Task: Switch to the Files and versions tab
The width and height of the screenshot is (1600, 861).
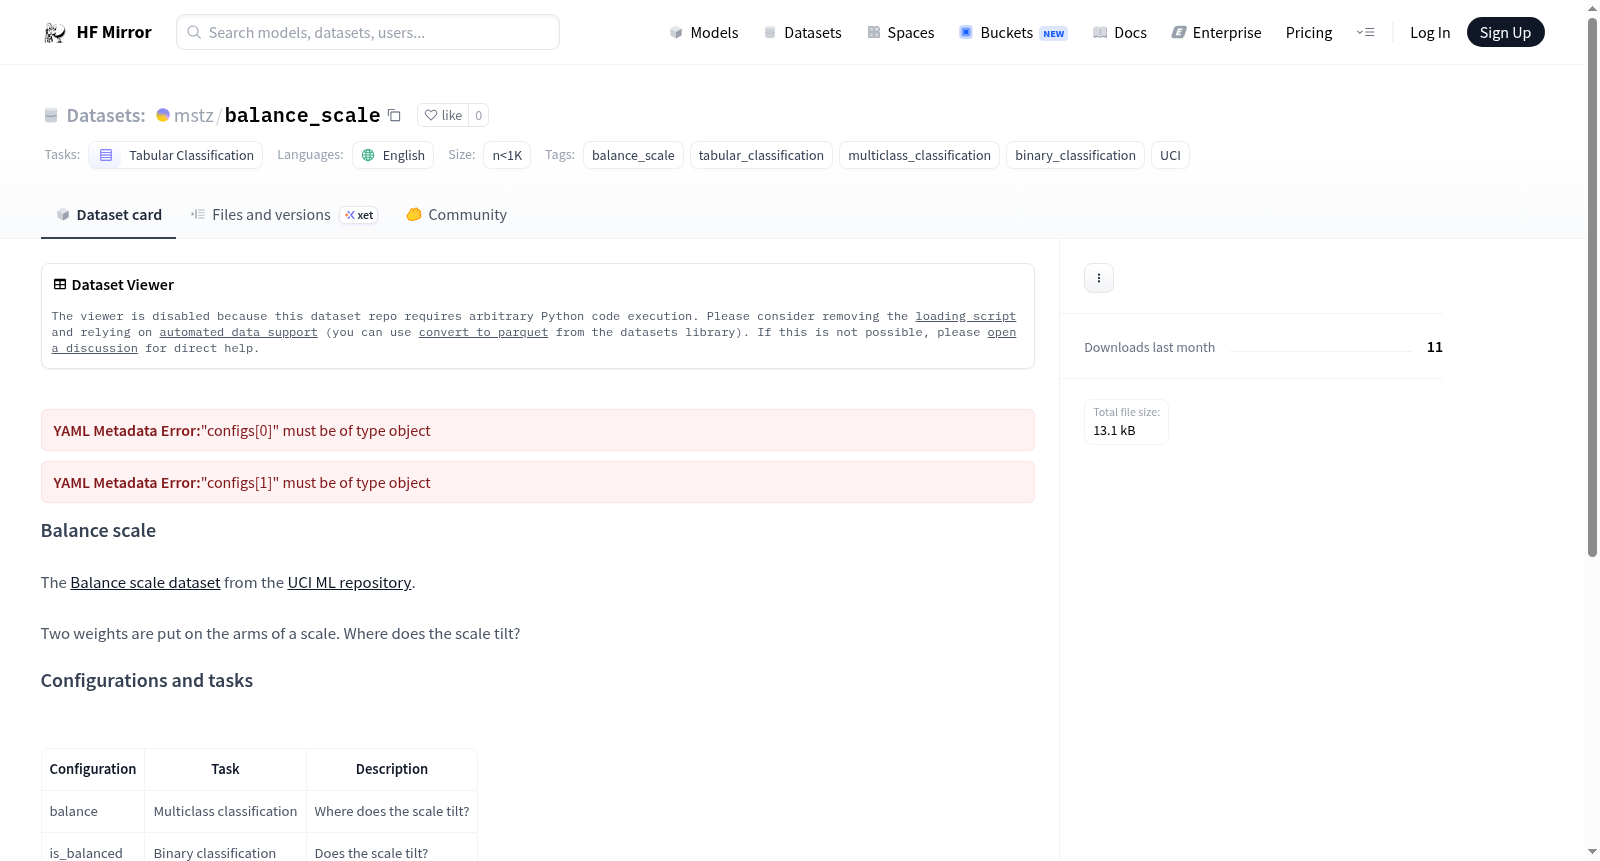Action: (283, 215)
